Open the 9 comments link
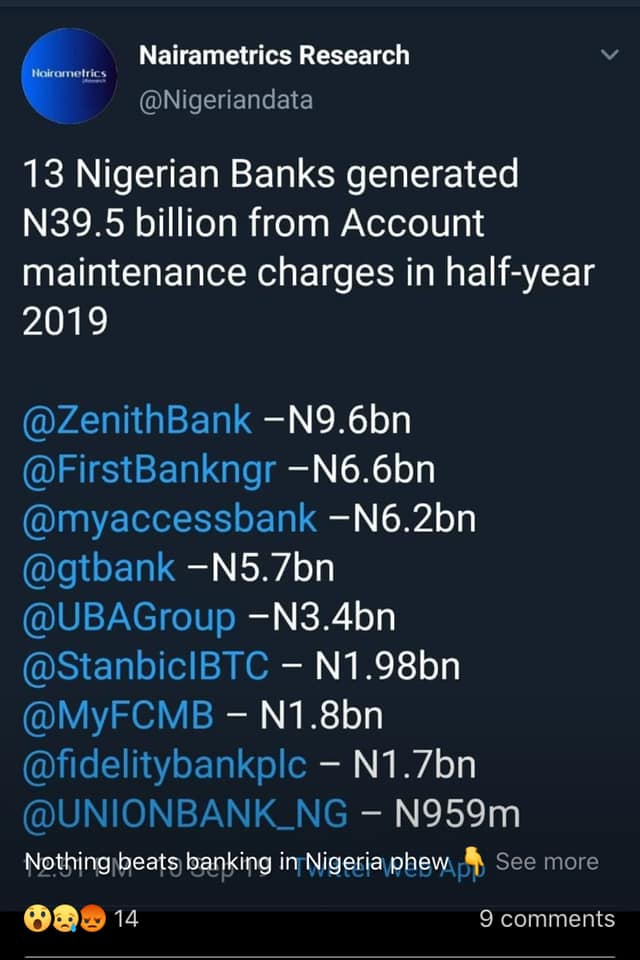The width and height of the screenshot is (640, 960). coord(547,918)
